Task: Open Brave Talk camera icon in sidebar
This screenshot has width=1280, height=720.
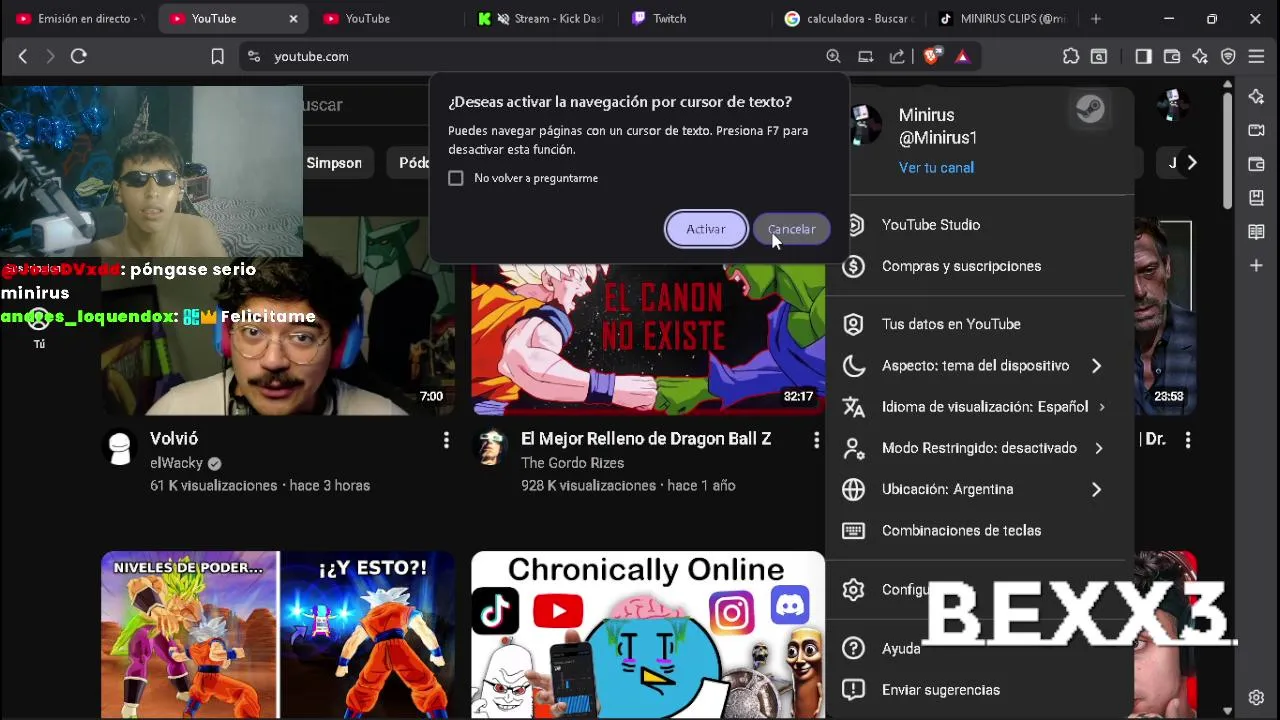Action: point(1257,130)
